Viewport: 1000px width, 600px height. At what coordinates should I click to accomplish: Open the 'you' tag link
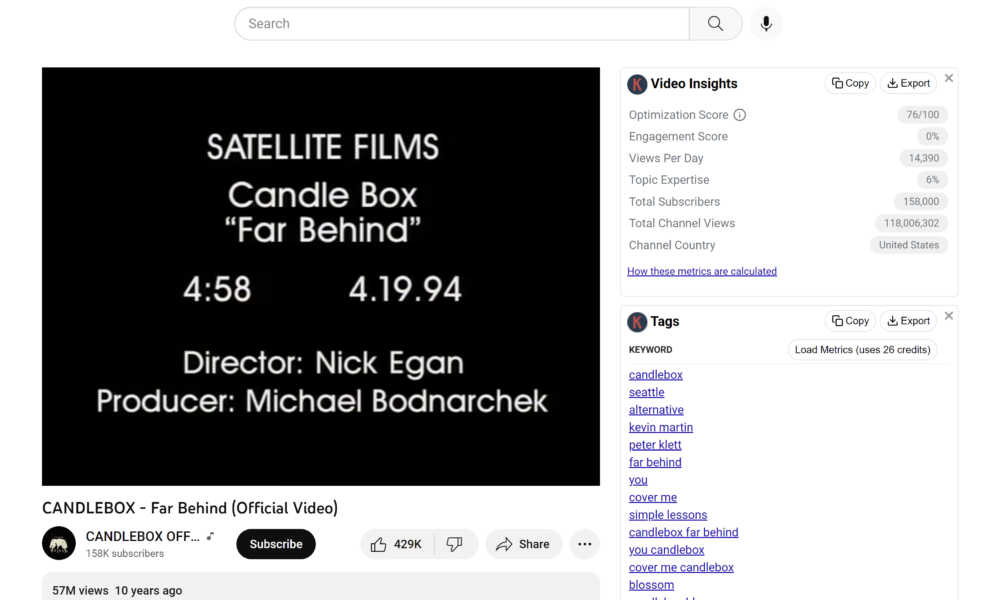638,480
